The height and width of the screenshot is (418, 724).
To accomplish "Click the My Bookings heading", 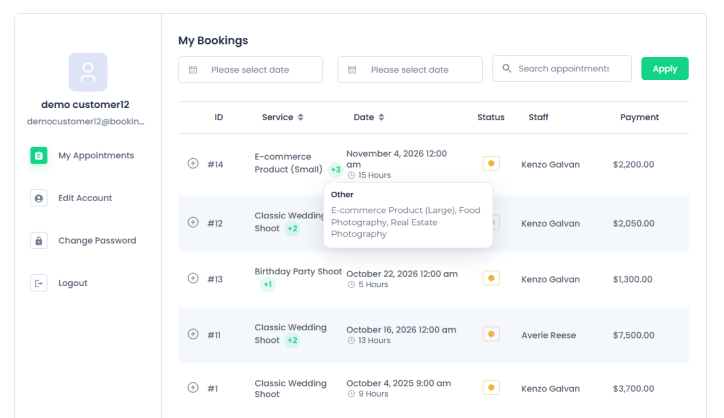I will 213,41.
